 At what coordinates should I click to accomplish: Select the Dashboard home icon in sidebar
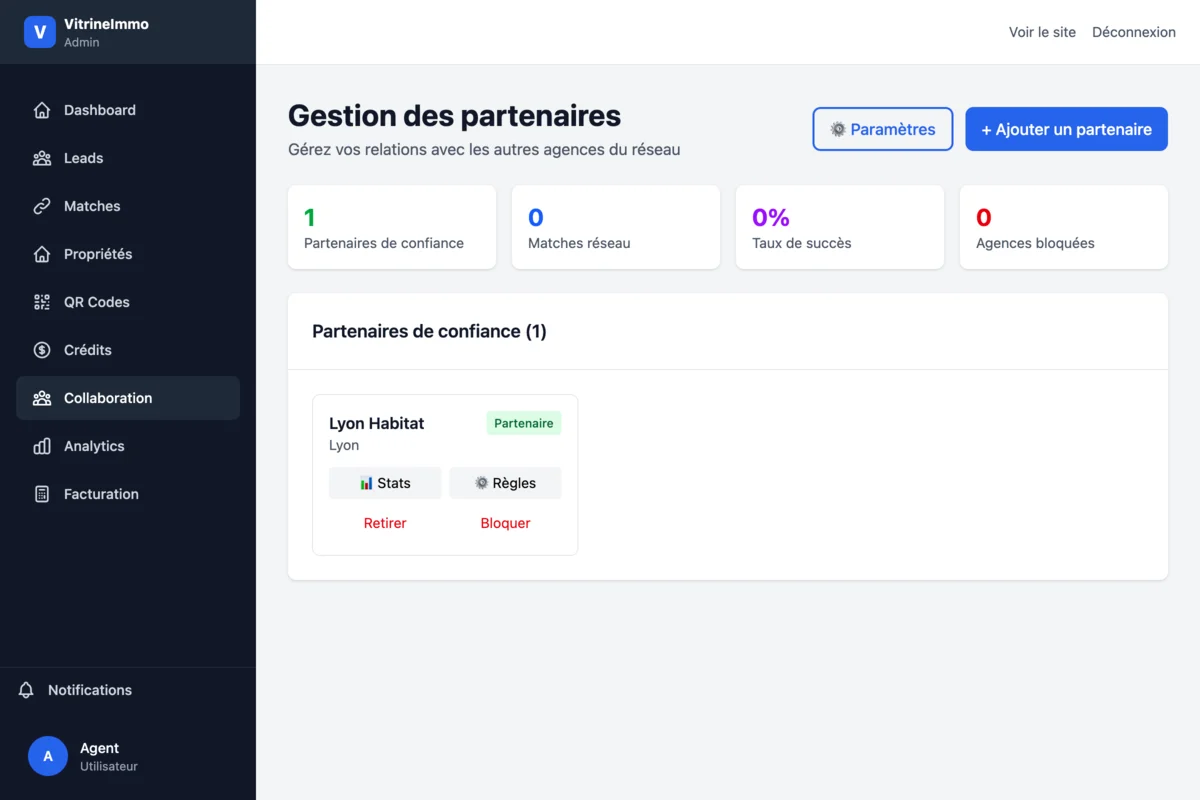coord(42,110)
